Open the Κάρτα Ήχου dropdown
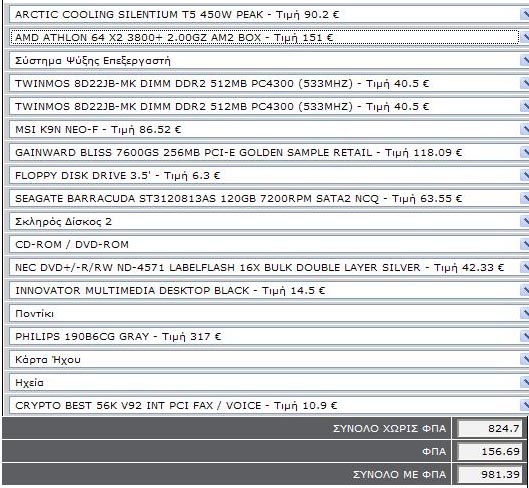 coord(269,359)
